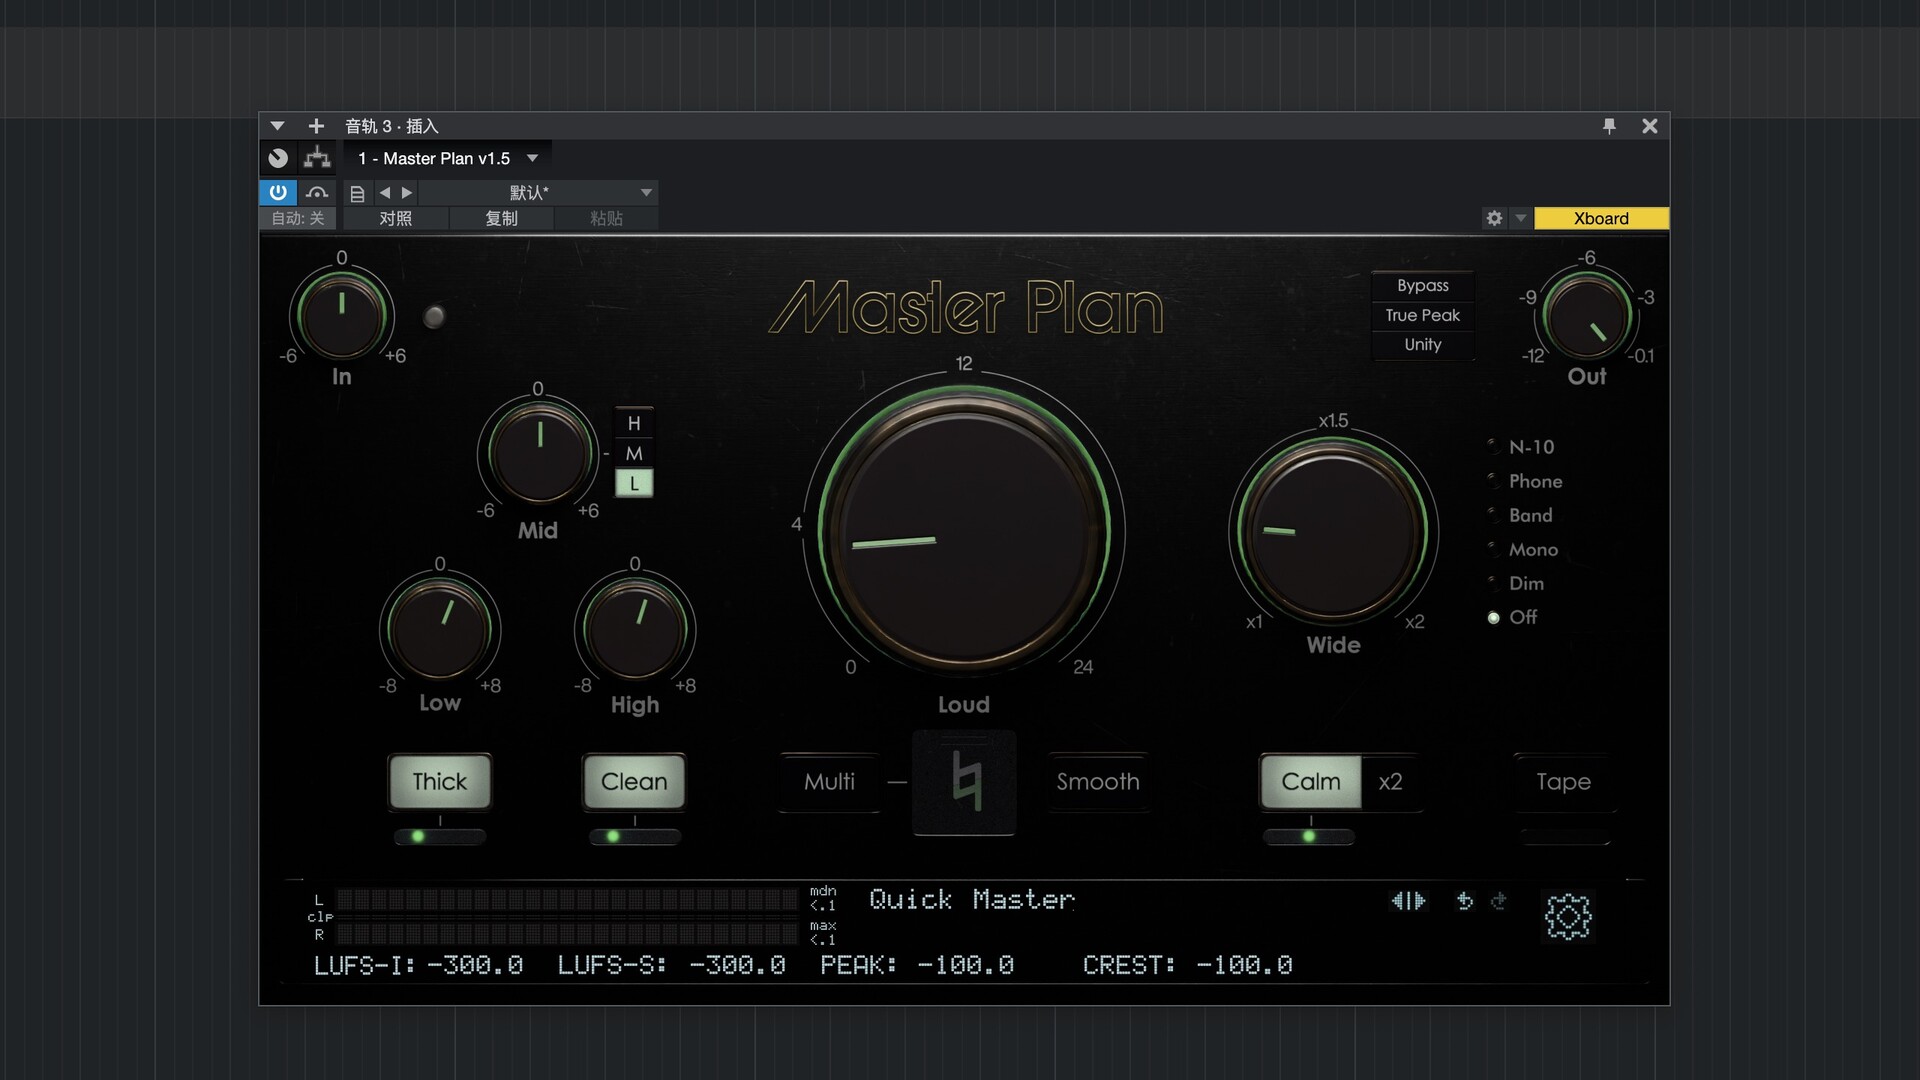Toggle the True Peak button
This screenshot has height=1080, width=1920.
pos(1423,315)
